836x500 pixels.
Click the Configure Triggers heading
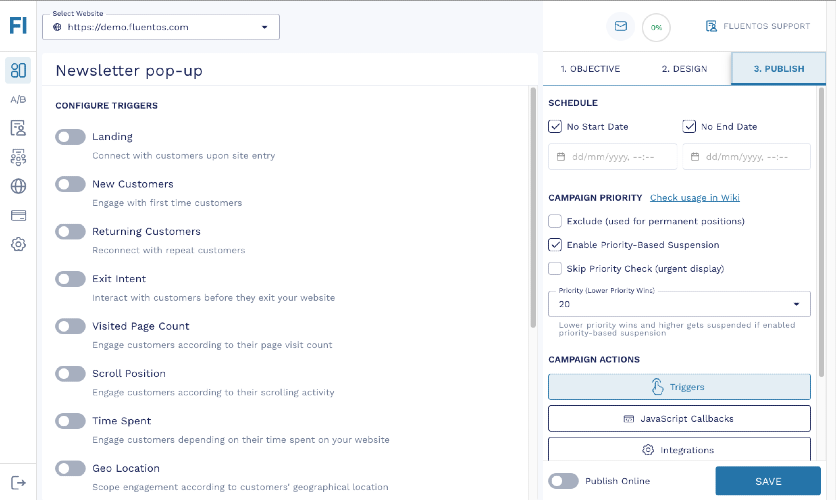(107, 106)
